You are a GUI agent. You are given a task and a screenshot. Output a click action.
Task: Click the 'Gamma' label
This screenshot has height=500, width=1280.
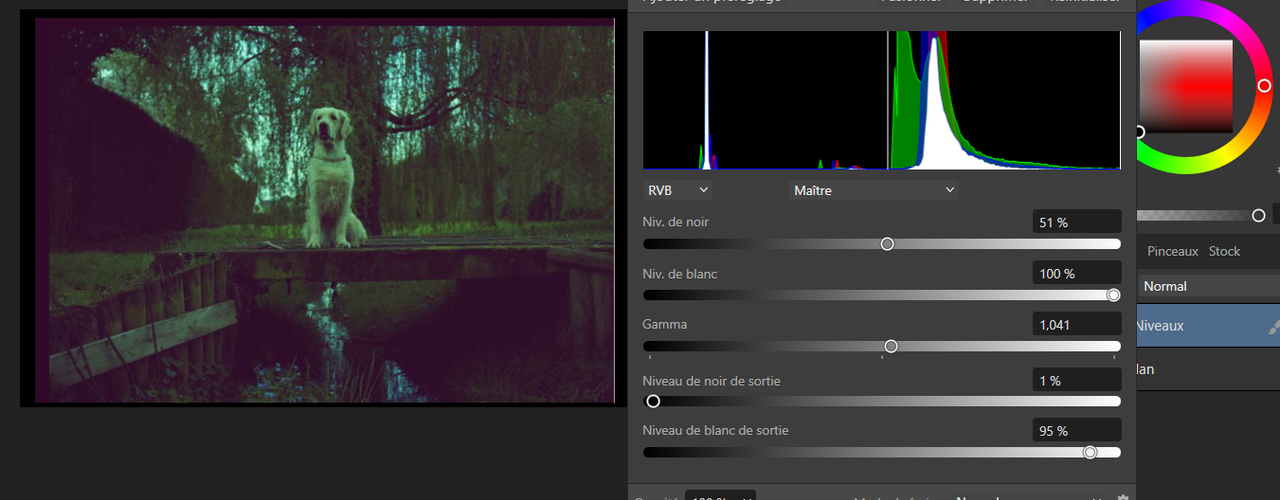point(664,324)
